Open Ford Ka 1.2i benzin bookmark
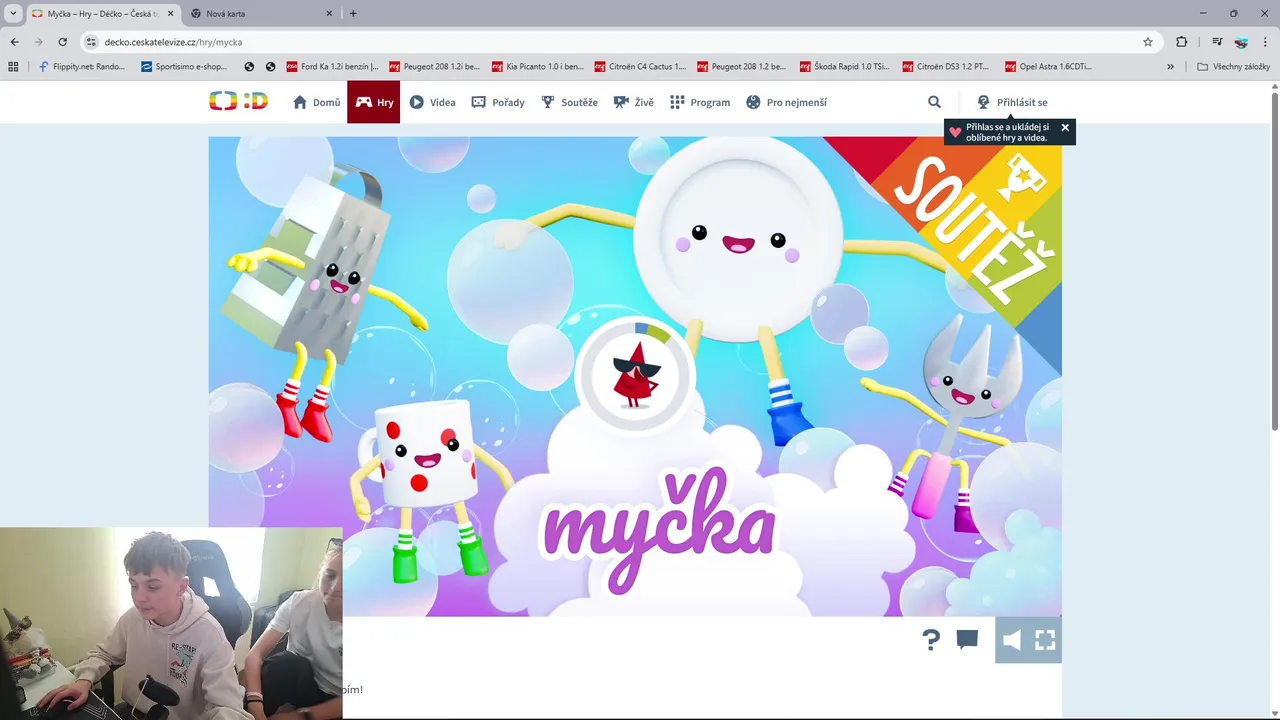Screen dimensions: 1280x720 pos(332,67)
